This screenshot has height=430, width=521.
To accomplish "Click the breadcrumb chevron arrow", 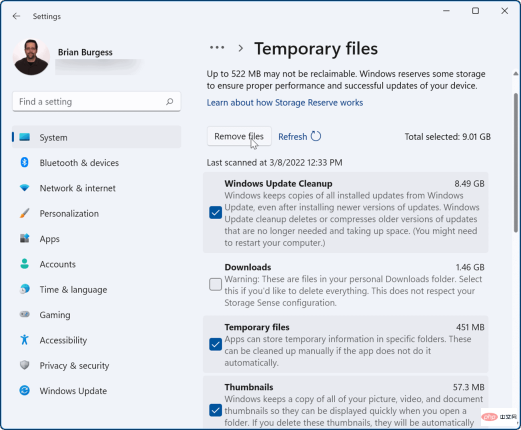I will tap(241, 49).
